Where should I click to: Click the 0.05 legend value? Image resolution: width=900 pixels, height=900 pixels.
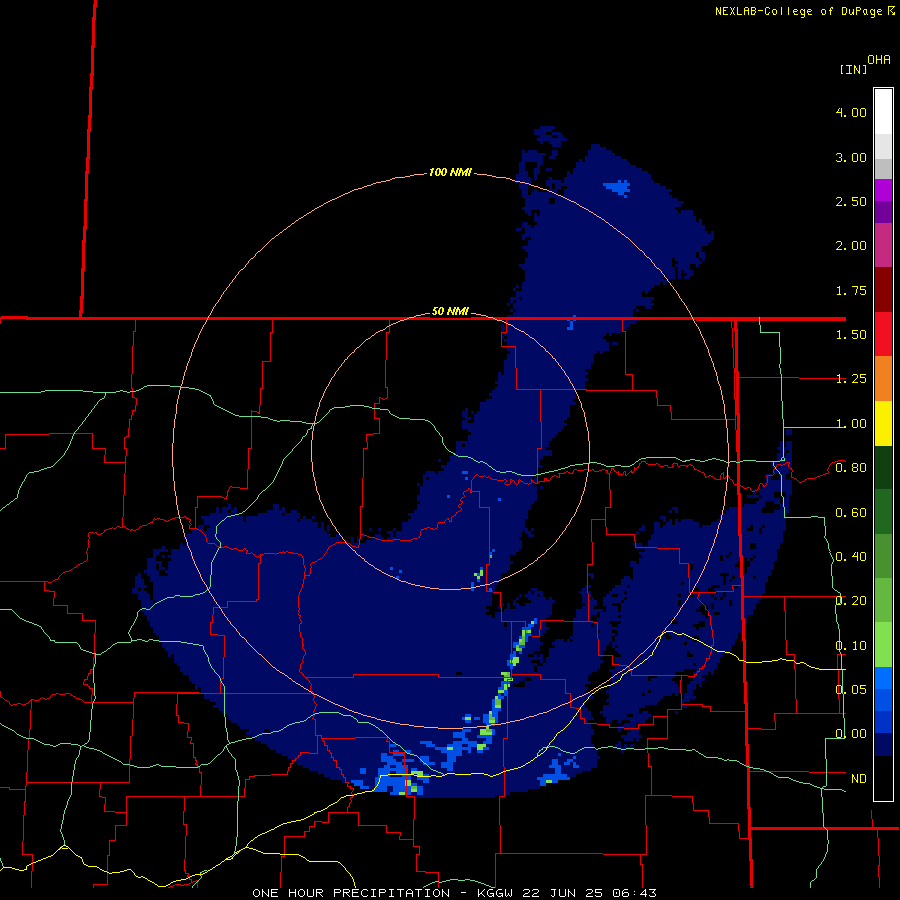[851, 689]
